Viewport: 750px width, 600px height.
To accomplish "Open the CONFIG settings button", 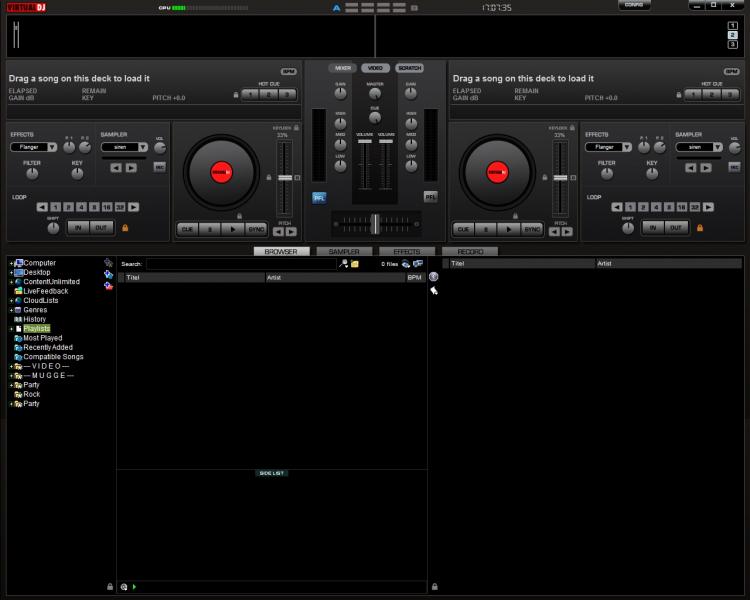I will click(x=633, y=6).
